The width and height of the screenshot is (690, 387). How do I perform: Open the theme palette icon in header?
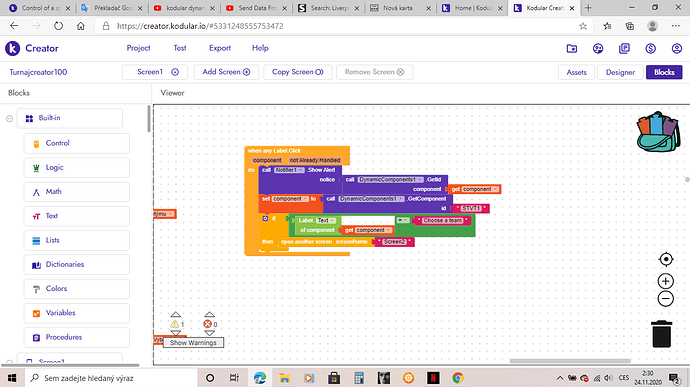tap(598, 48)
